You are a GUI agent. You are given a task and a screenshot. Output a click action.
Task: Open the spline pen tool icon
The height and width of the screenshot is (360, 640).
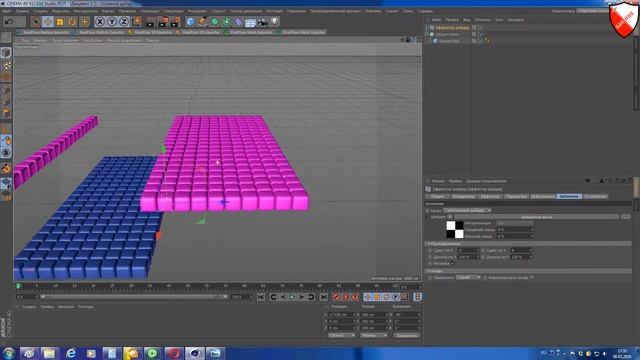pyautogui.click(x=202, y=21)
